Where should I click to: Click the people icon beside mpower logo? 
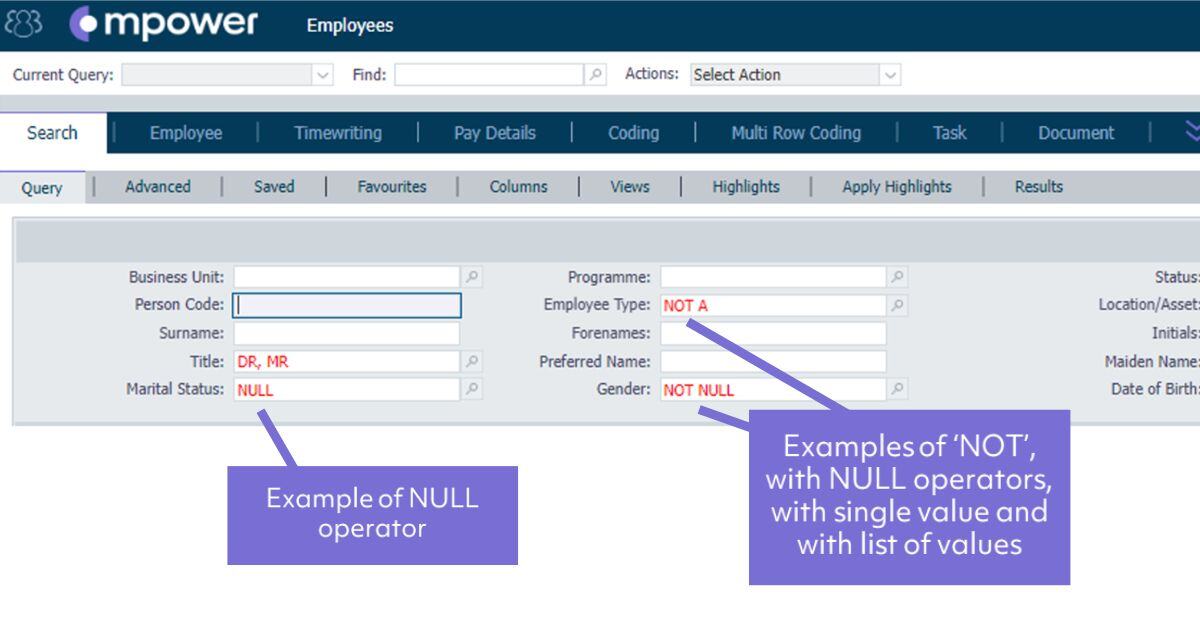(24, 25)
